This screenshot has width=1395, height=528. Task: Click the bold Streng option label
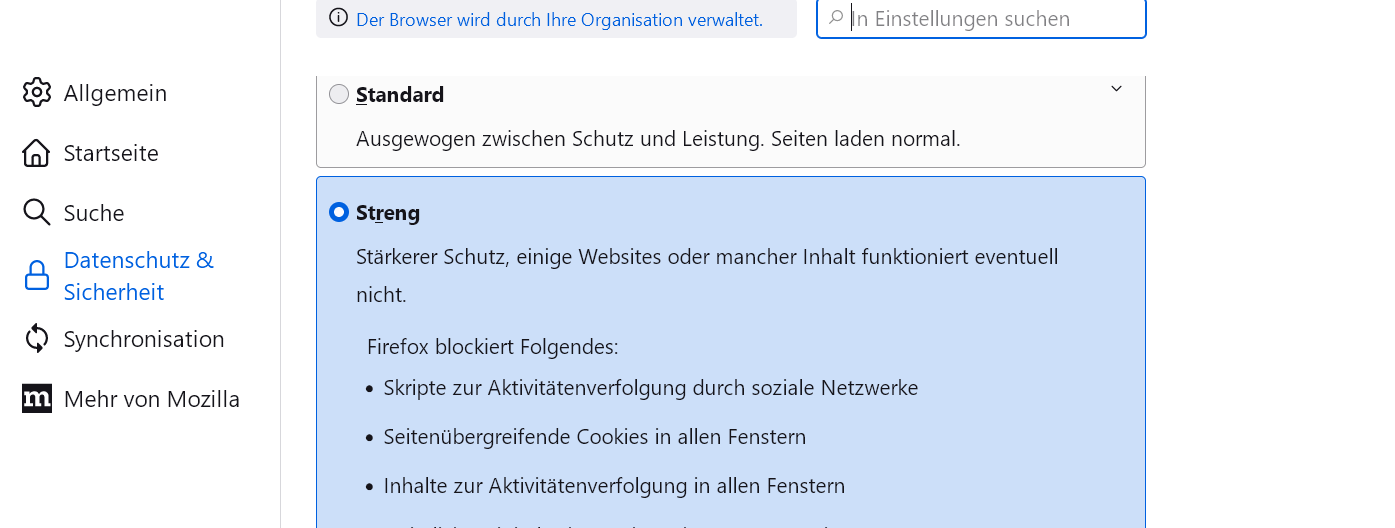click(388, 212)
